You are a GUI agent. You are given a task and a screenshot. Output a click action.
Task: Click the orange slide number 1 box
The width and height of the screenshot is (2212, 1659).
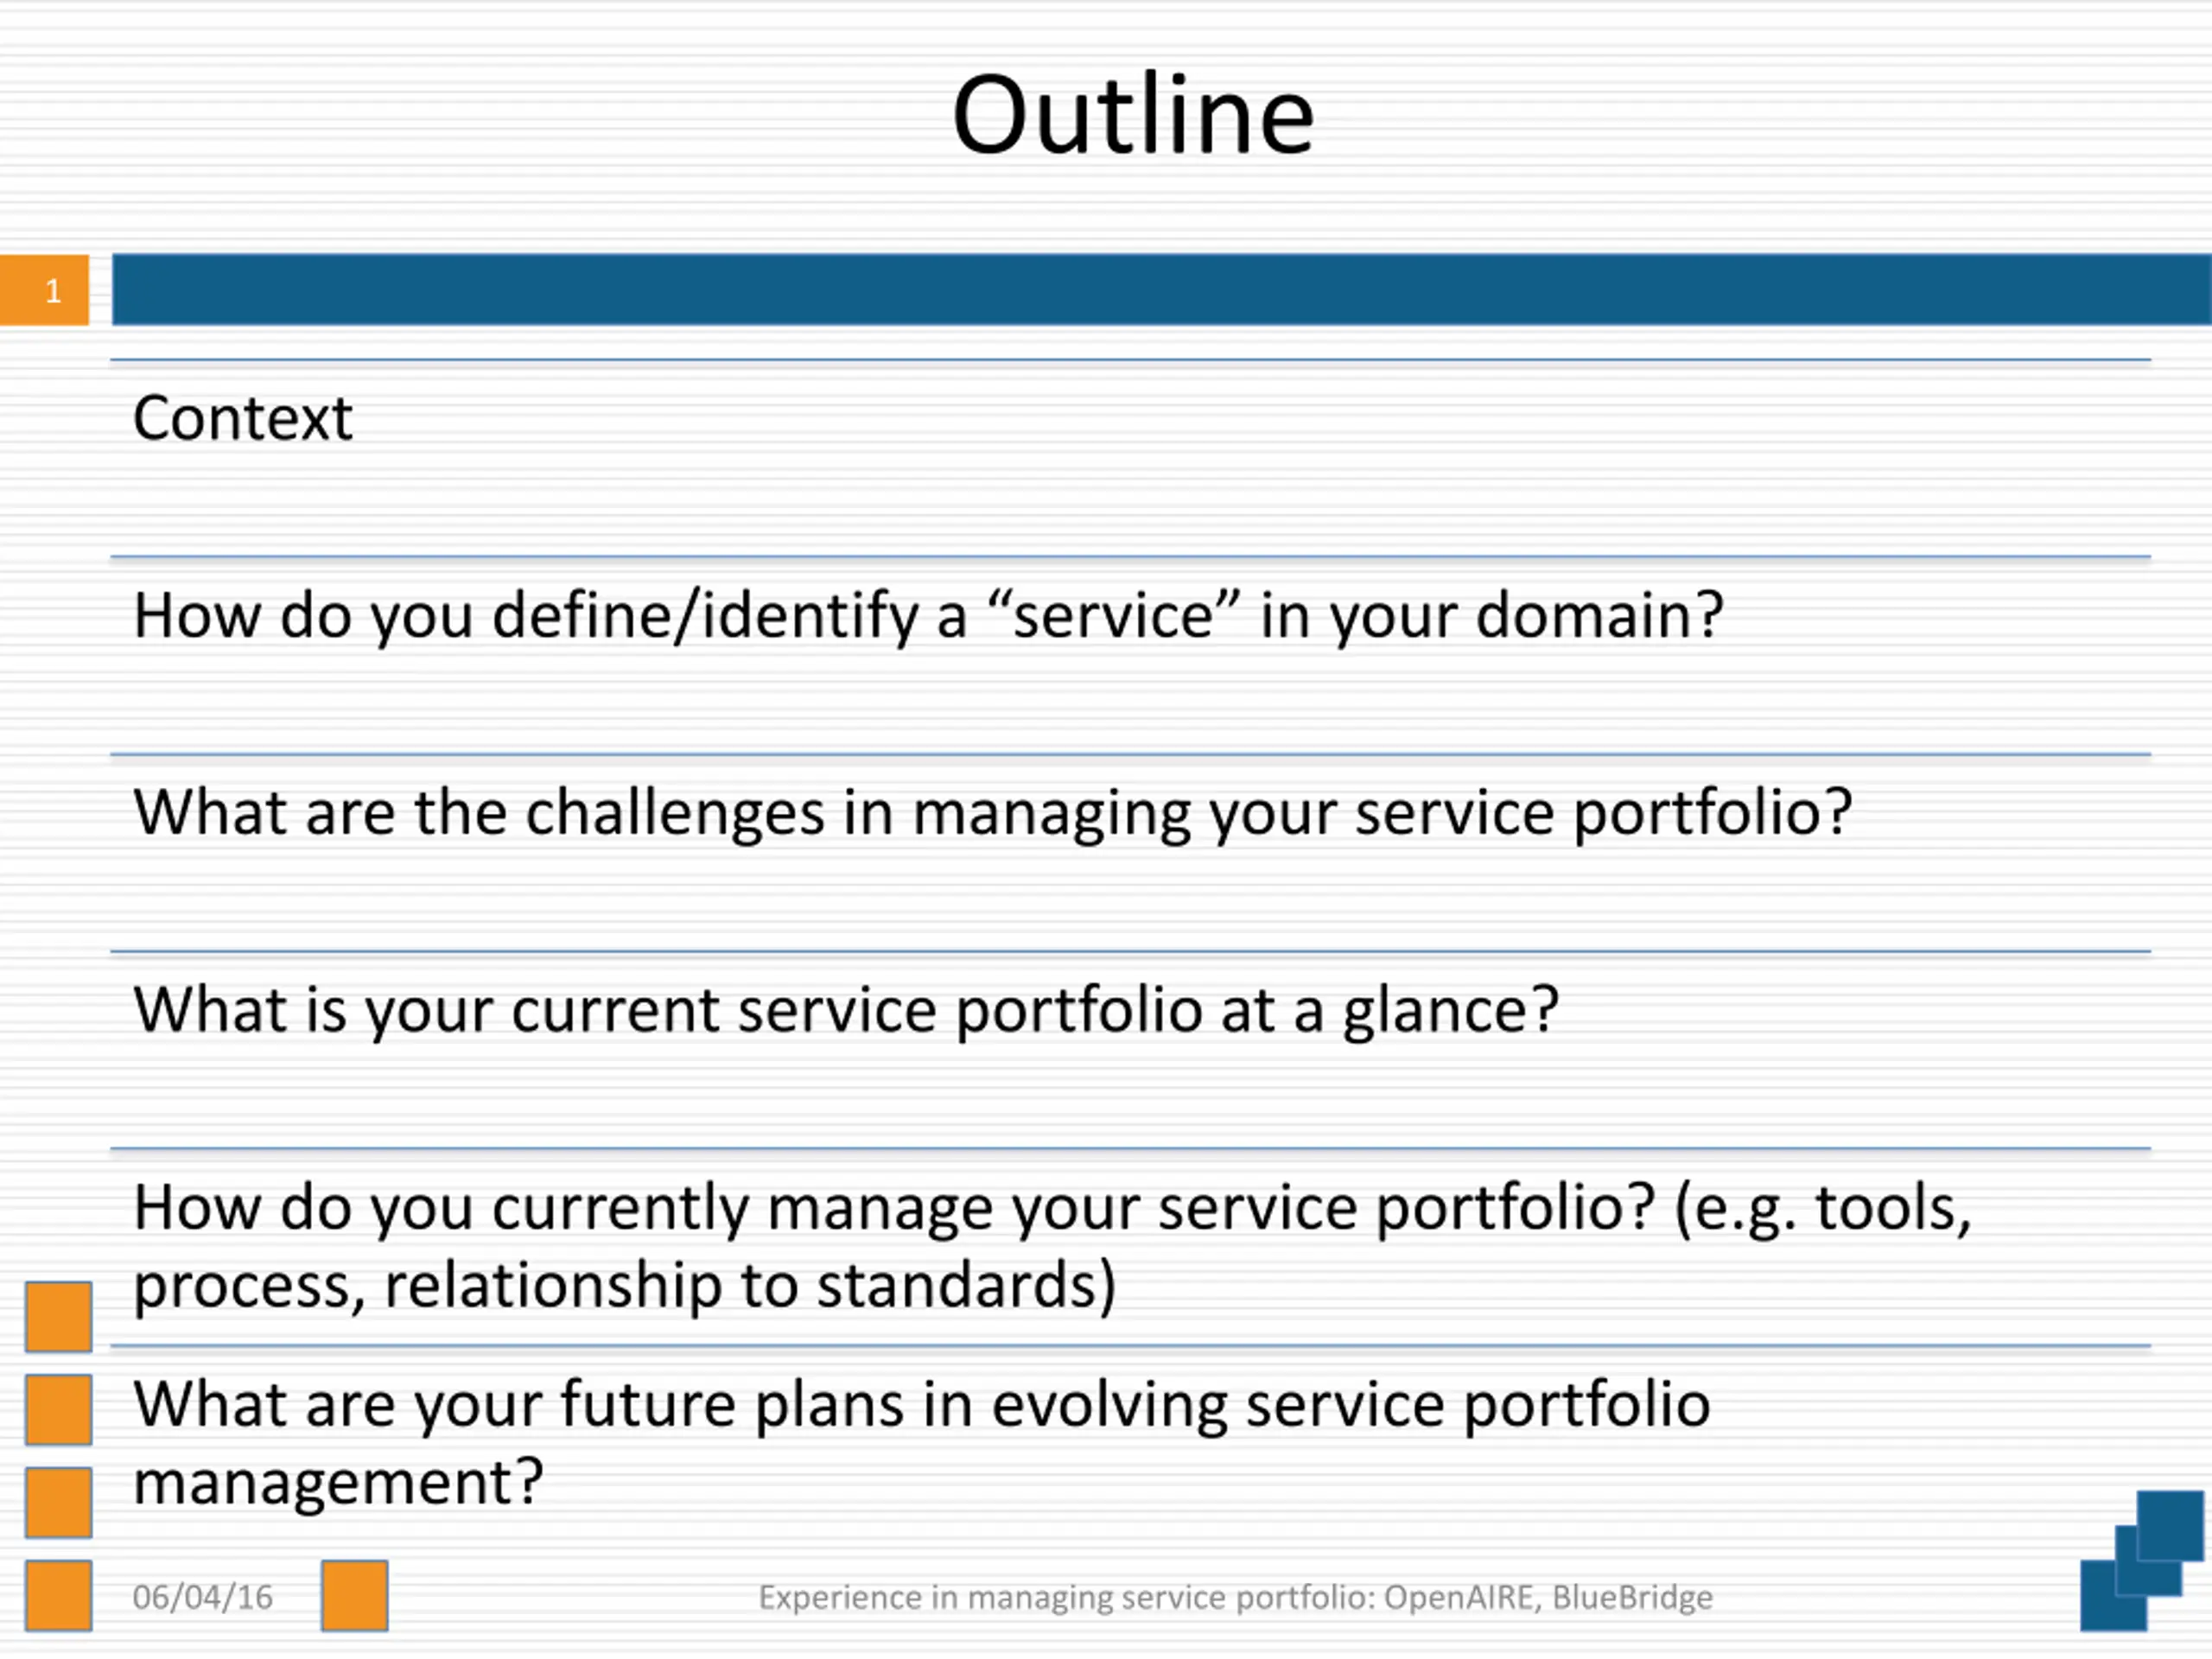tap(44, 290)
